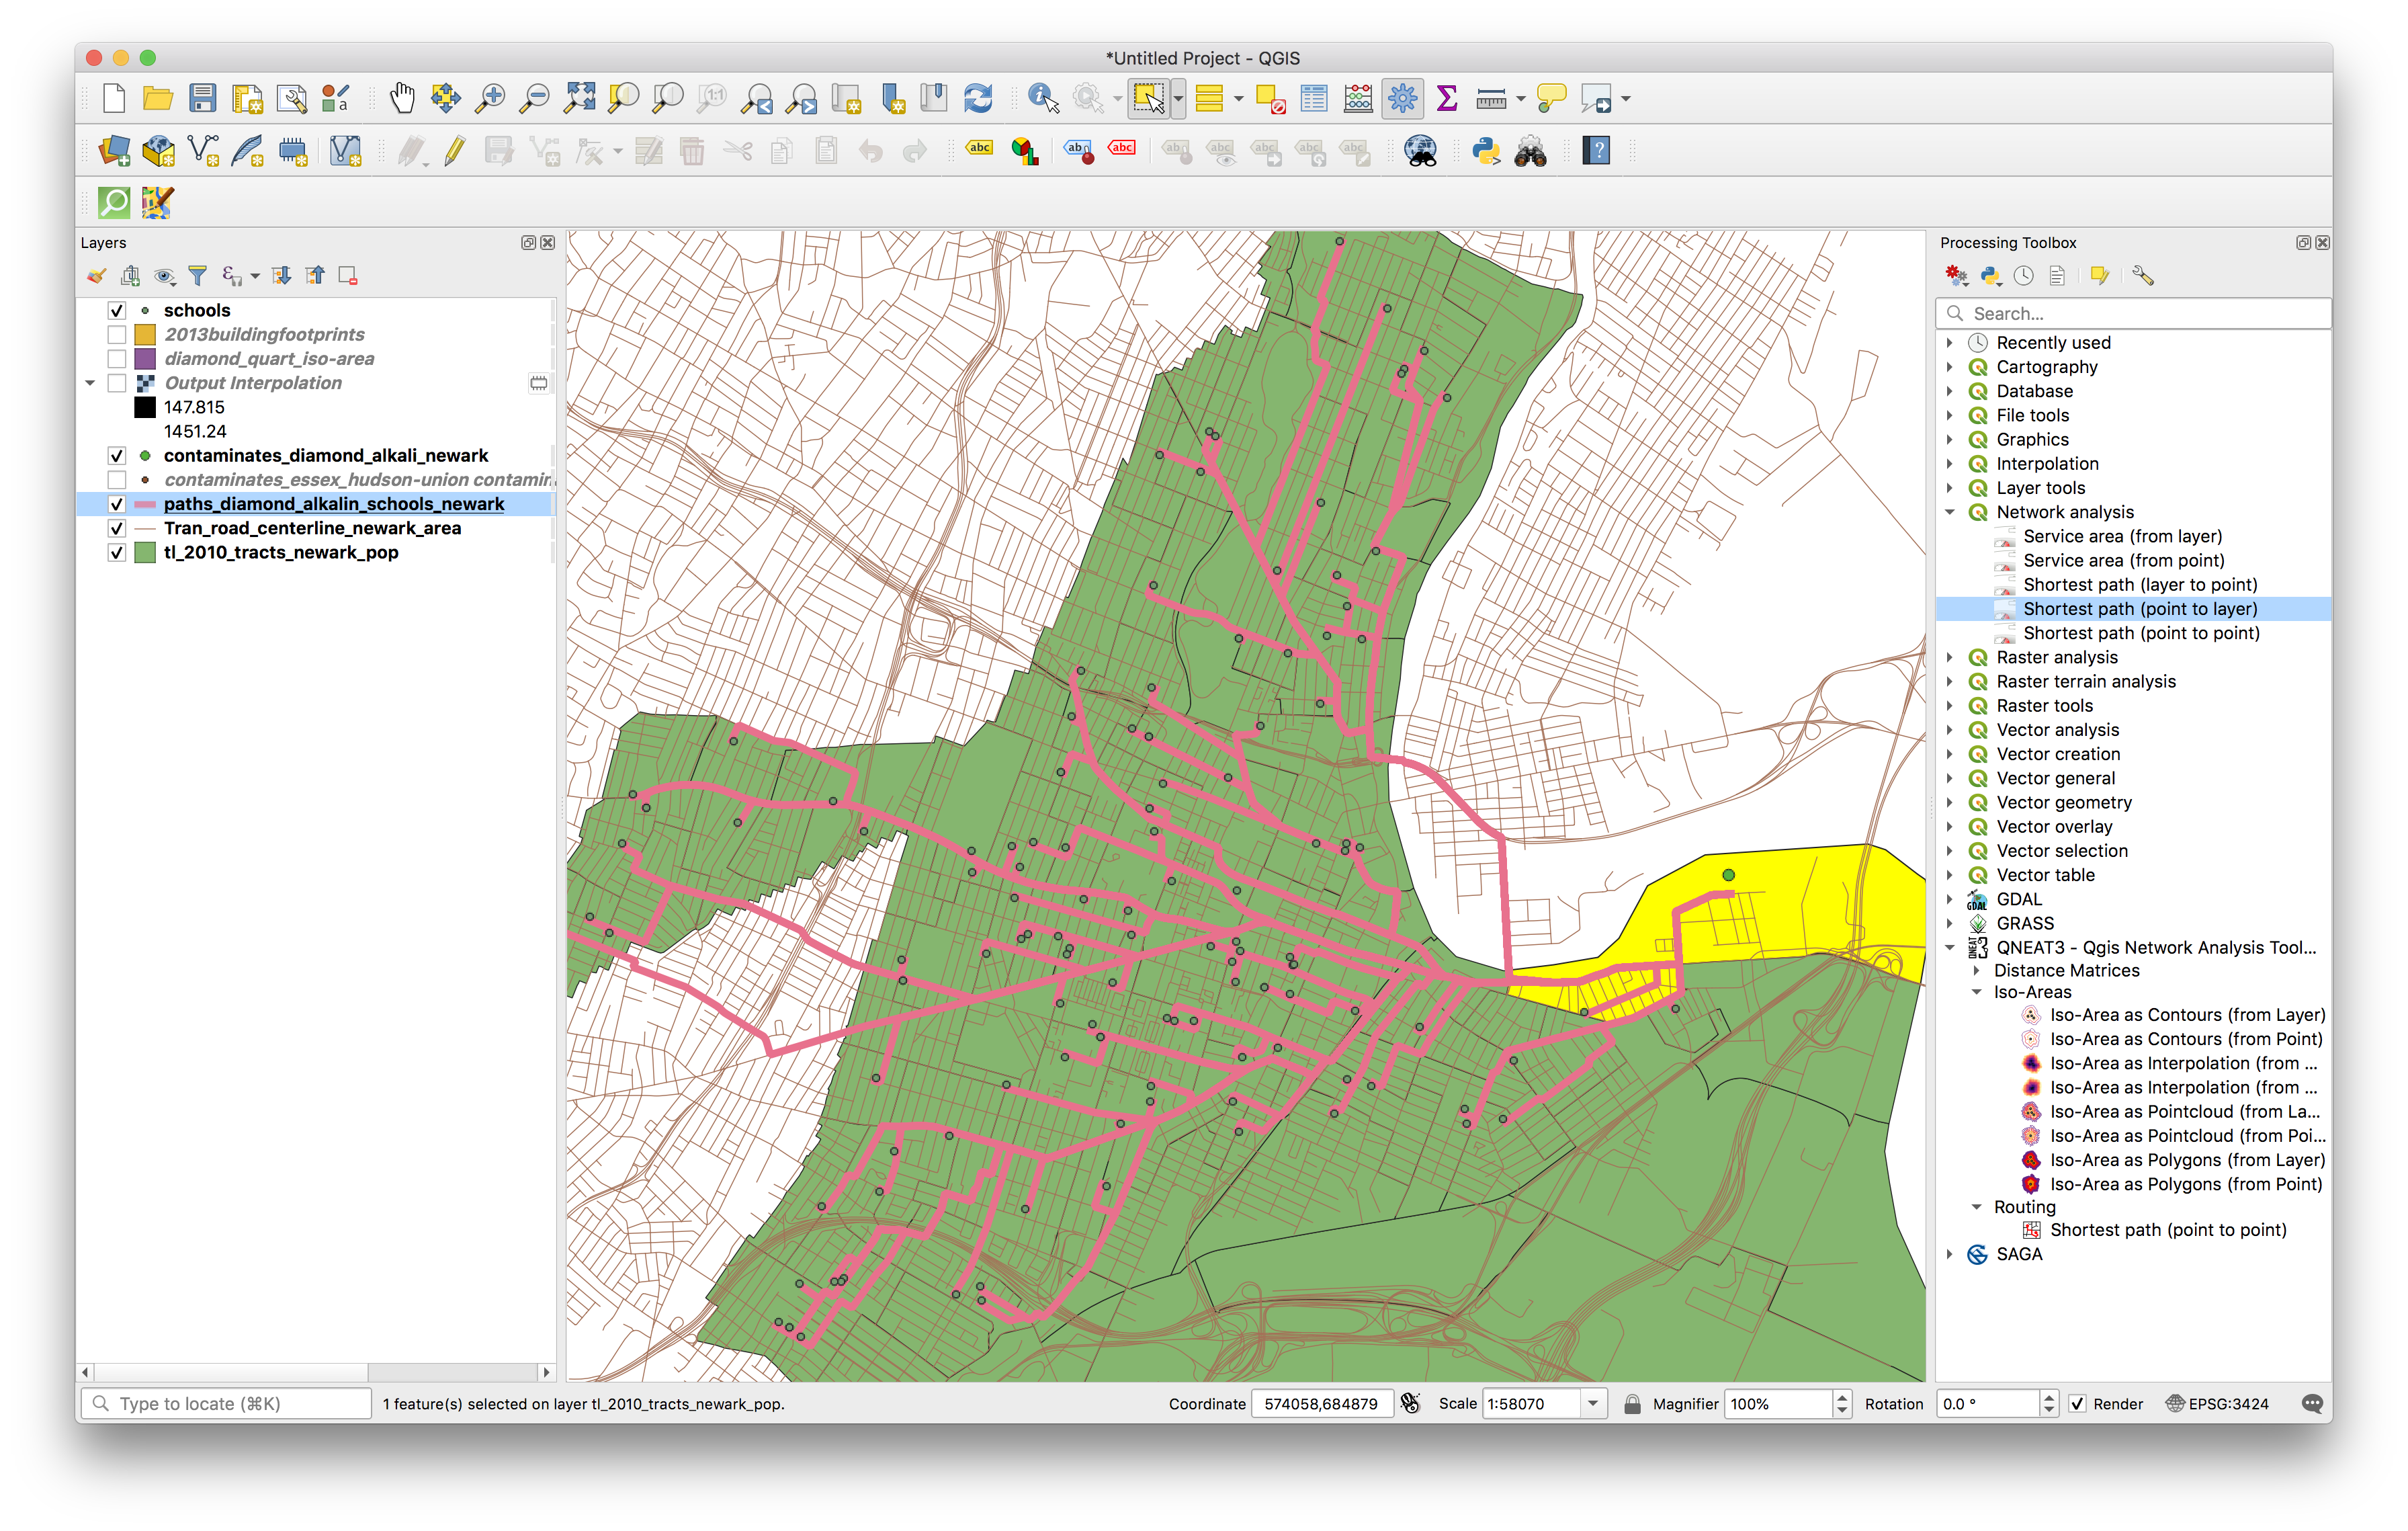Click the Refresh map icon
This screenshot has width=2408, height=1531.
pos(977,98)
